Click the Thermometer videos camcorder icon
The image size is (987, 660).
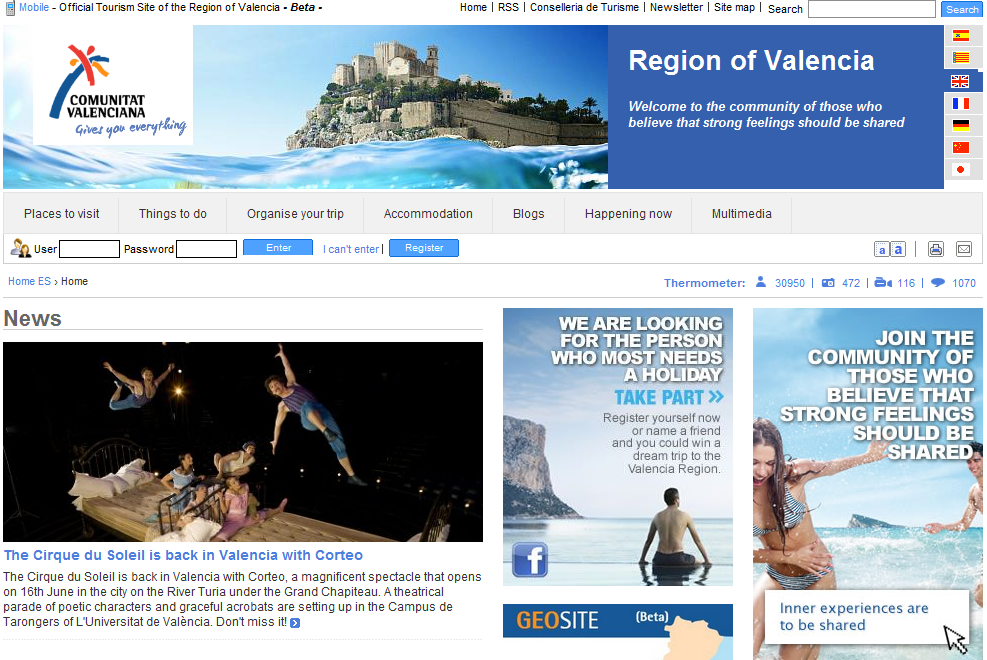tap(883, 283)
